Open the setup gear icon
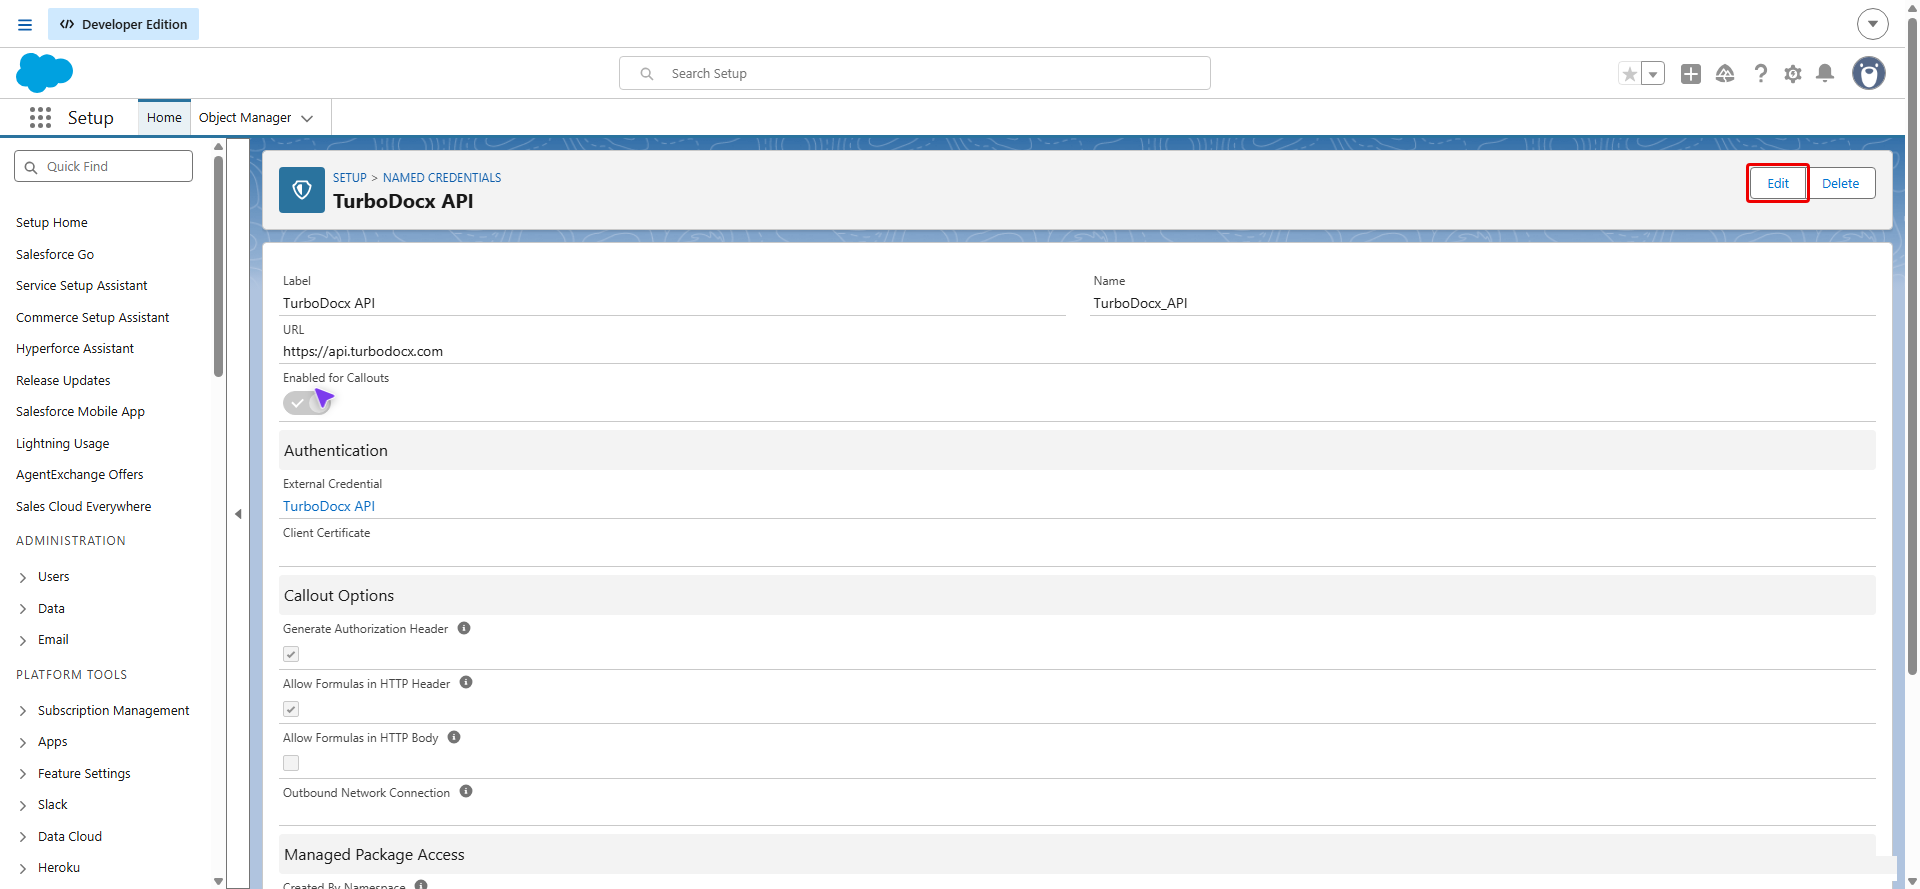 (x=1793, y=74)
